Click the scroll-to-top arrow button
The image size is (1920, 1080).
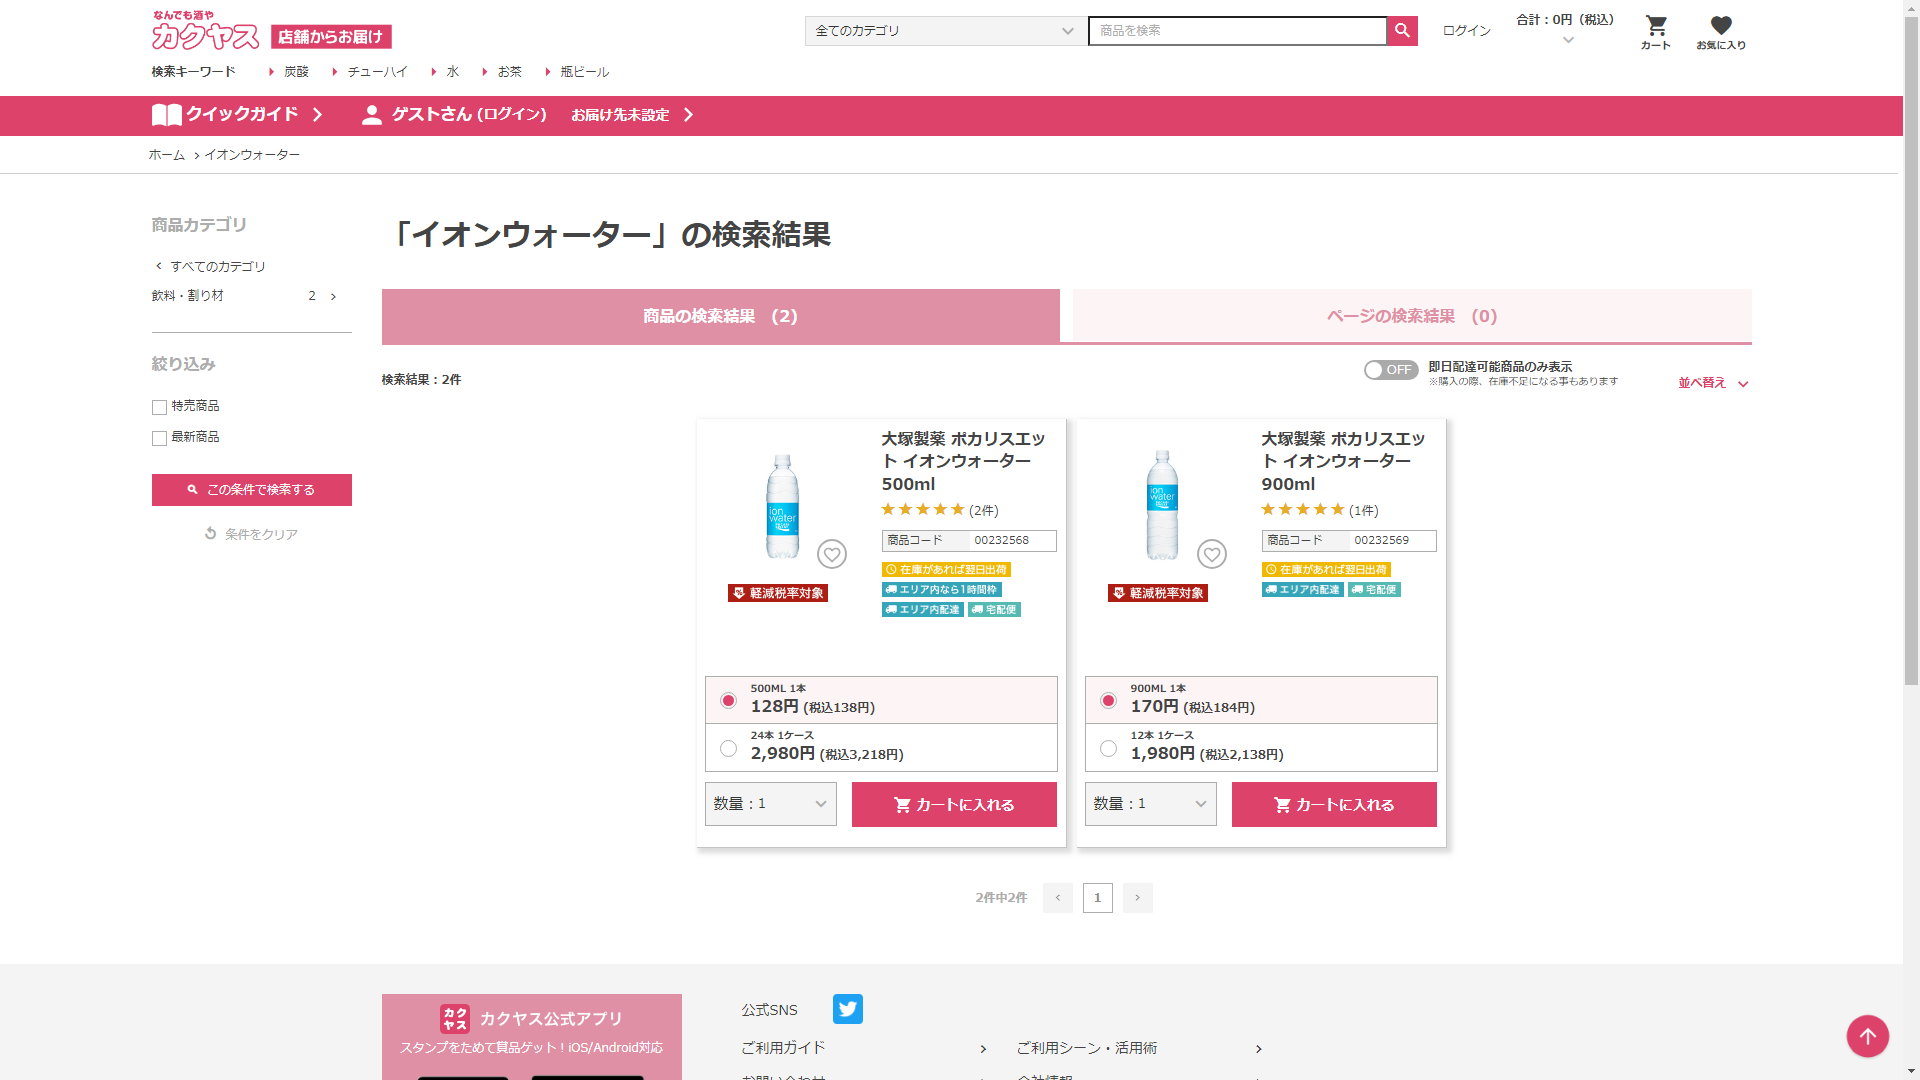[x=1866, y=1036]
